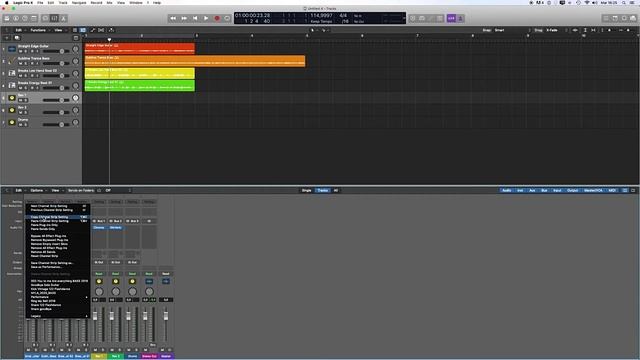
Task: Select Next Channel Strip Setting
Action: tap(58, 206)
